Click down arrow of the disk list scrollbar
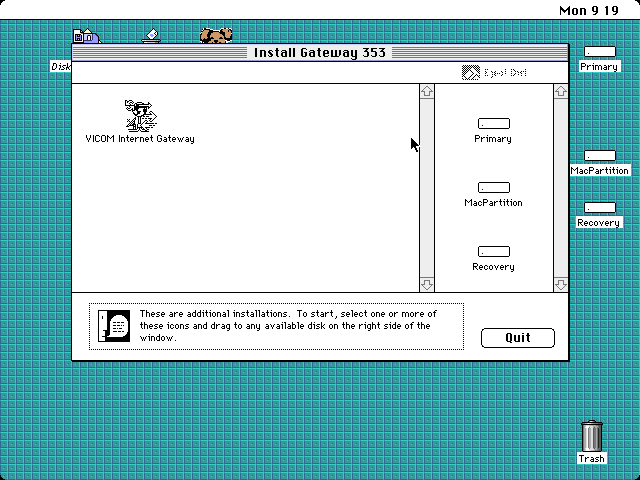This screenshot has height=480, width=640. 561,284
